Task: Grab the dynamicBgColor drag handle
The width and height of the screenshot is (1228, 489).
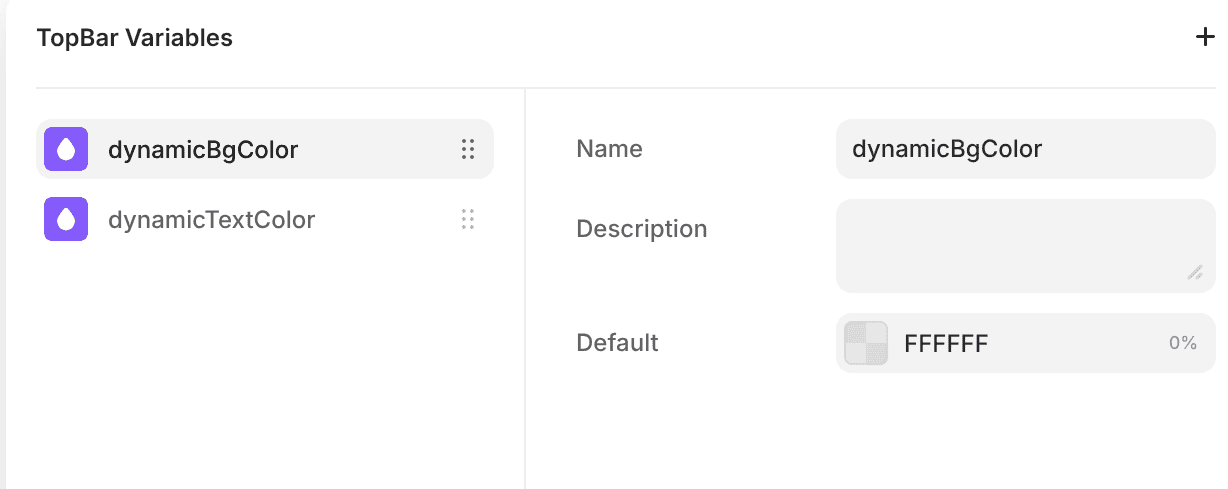Action: (x=467, y=150)
